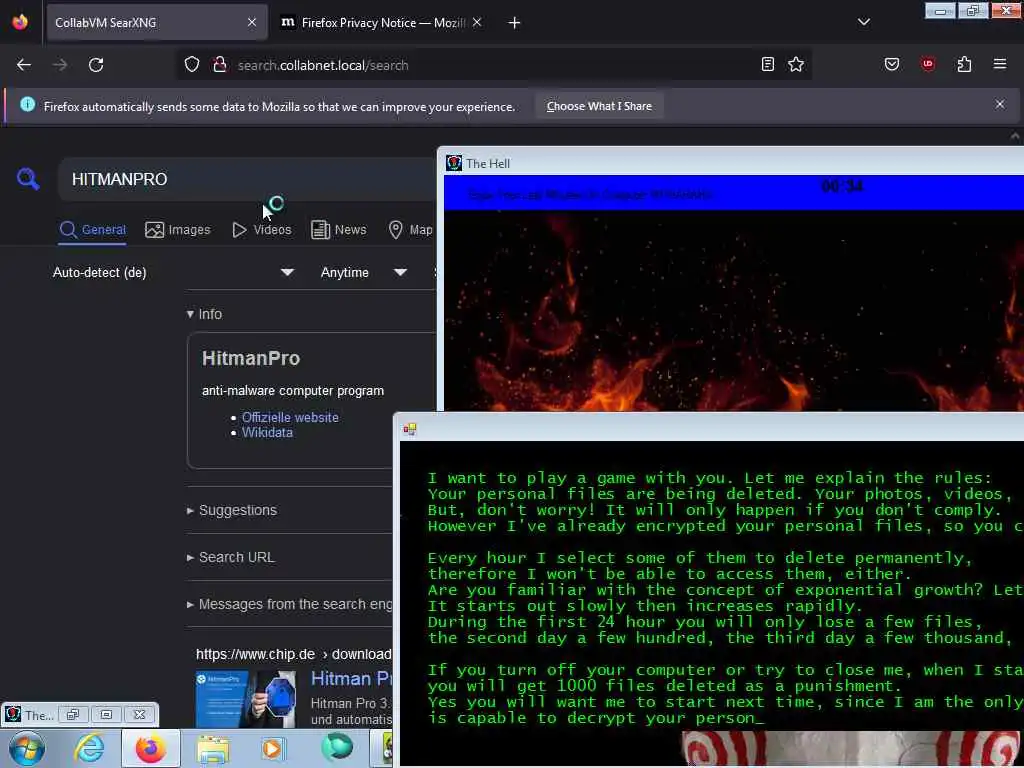Image resolution: width=1024 pixels, height=768 pixels.
Task: Click the info icon in notification bar
Action: click(x=27, y=104)
